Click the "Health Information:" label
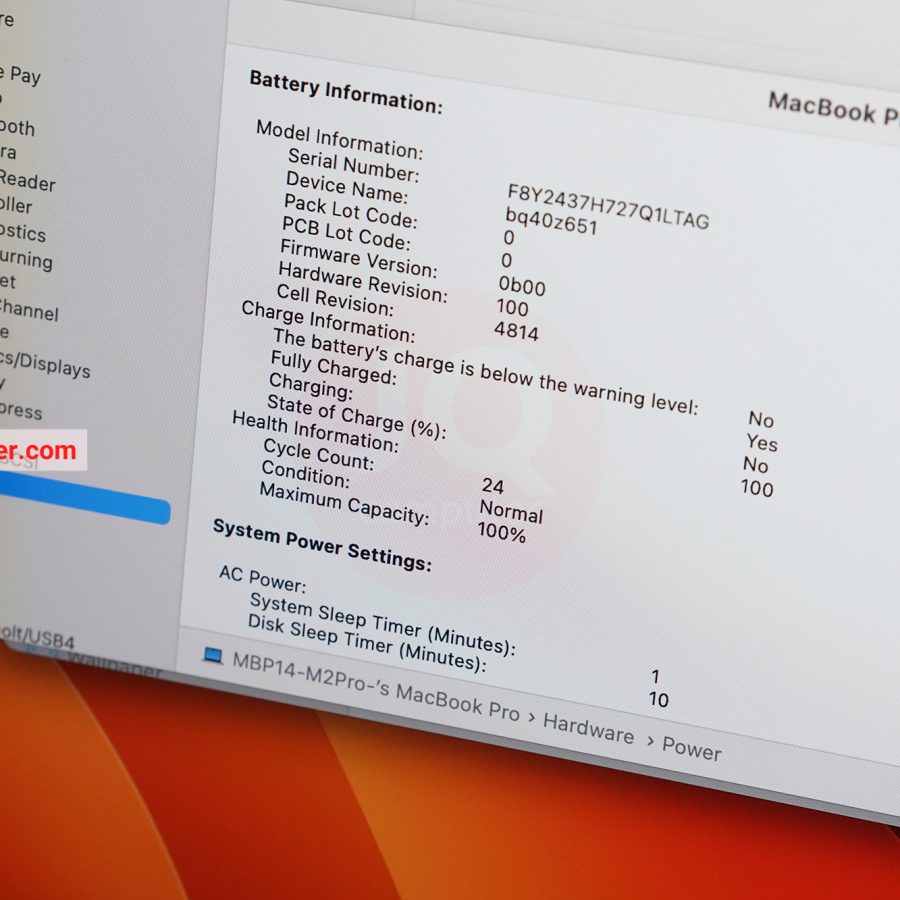 [315, 430]
